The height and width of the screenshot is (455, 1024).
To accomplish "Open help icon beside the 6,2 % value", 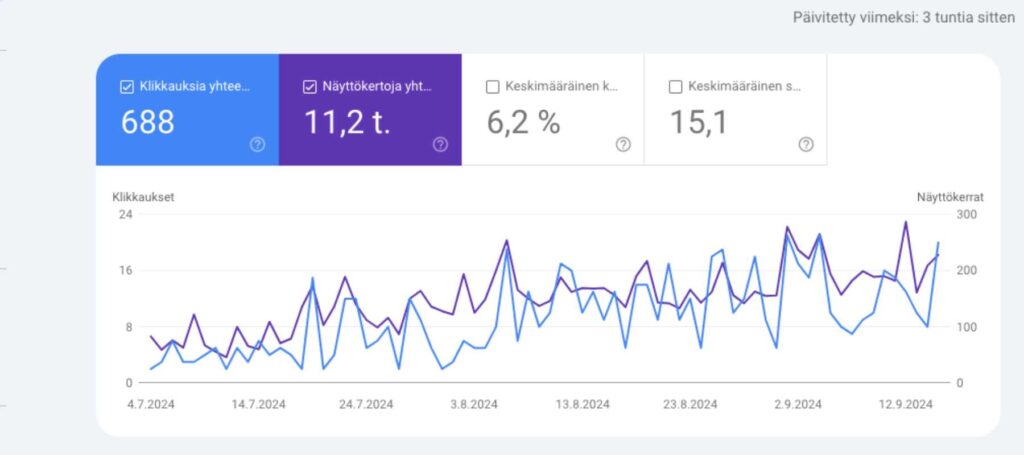I will click(623, 145).
